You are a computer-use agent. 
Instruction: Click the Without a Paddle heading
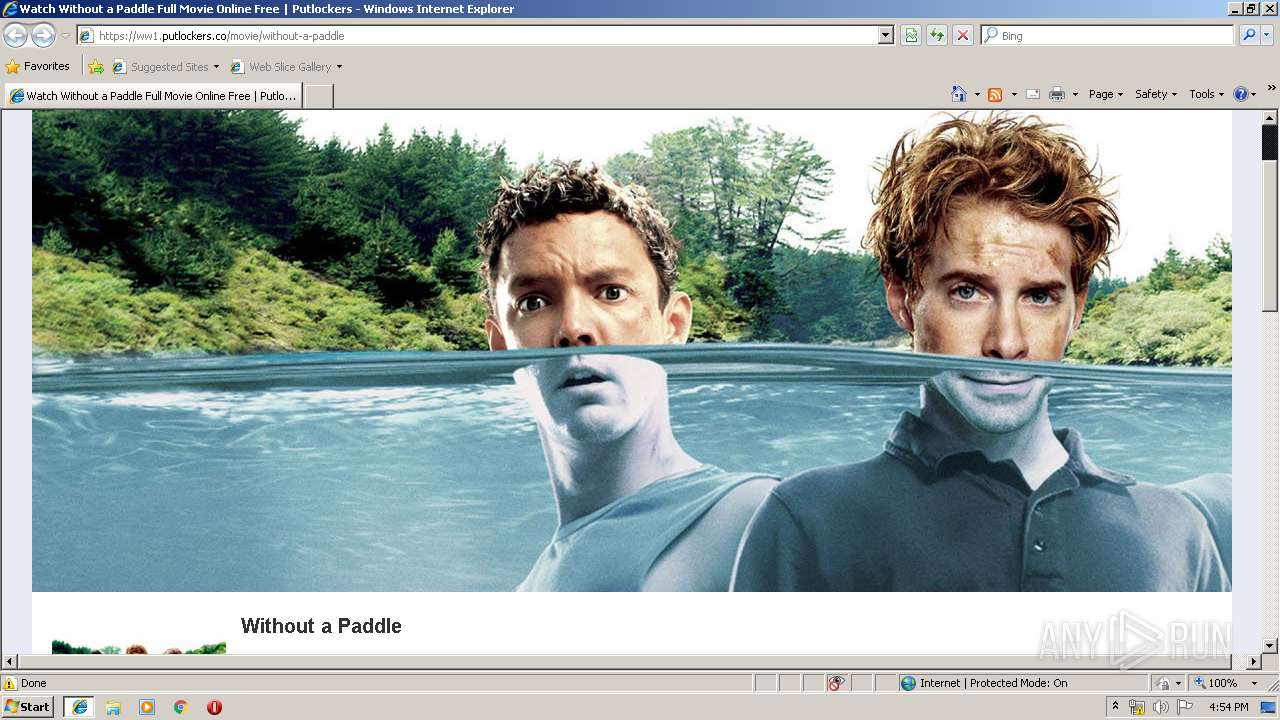tap(321, 626)
